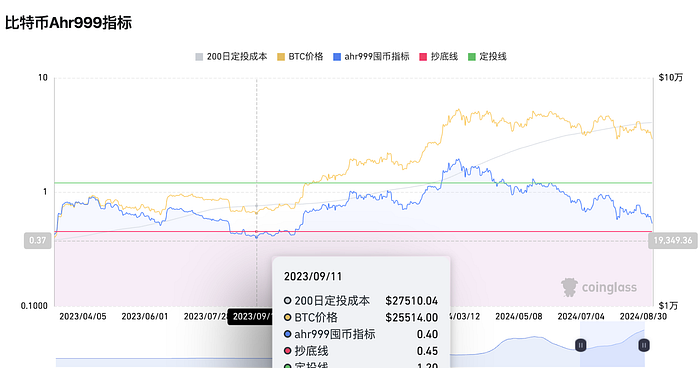Click the 0.1000 left axis label
The image size is (700, 368).
[x=34, y=306]
